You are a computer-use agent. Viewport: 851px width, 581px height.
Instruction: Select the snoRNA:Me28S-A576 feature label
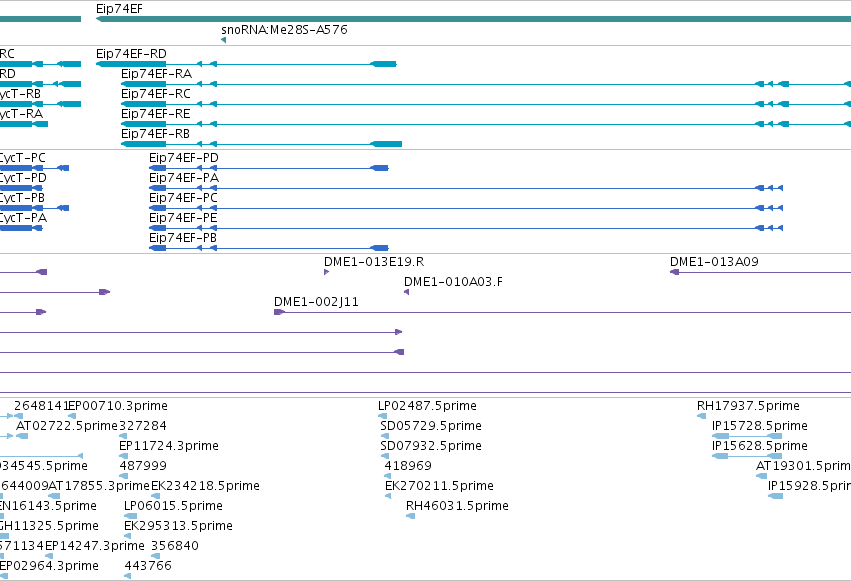pos(284,29)
